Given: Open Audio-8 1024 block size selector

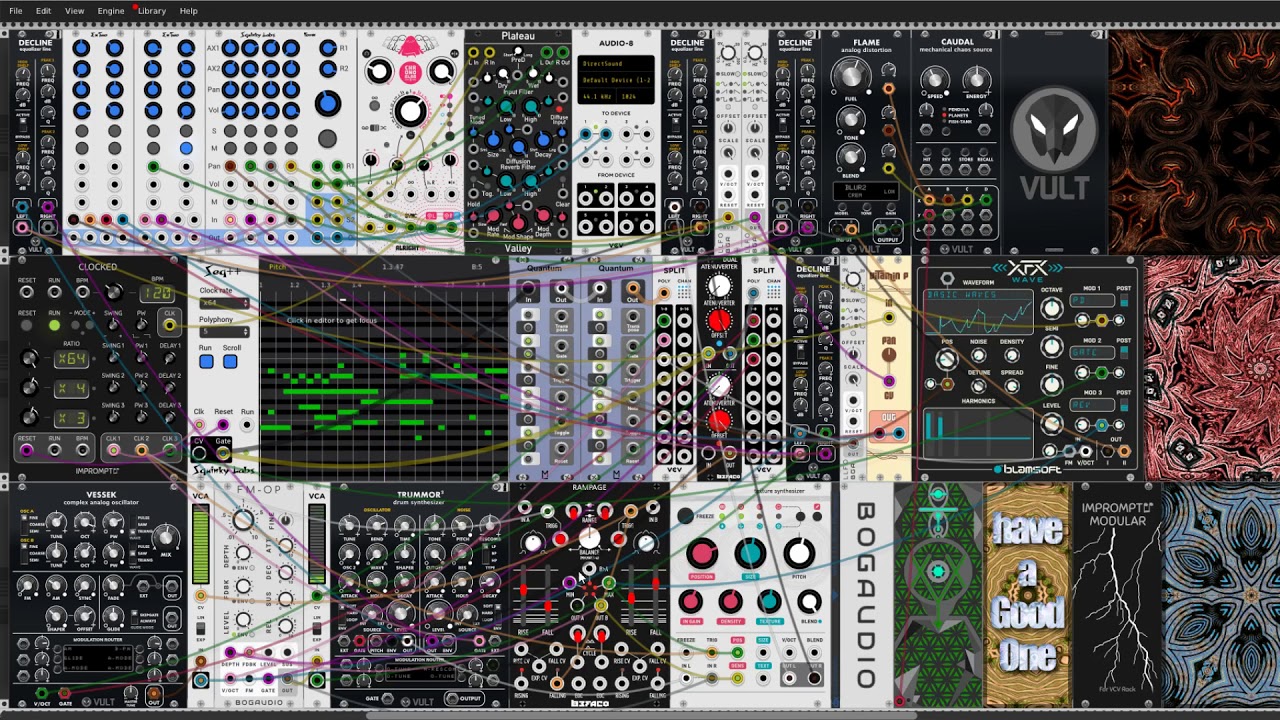Looking at the screenshot, I should click(637, 96).
